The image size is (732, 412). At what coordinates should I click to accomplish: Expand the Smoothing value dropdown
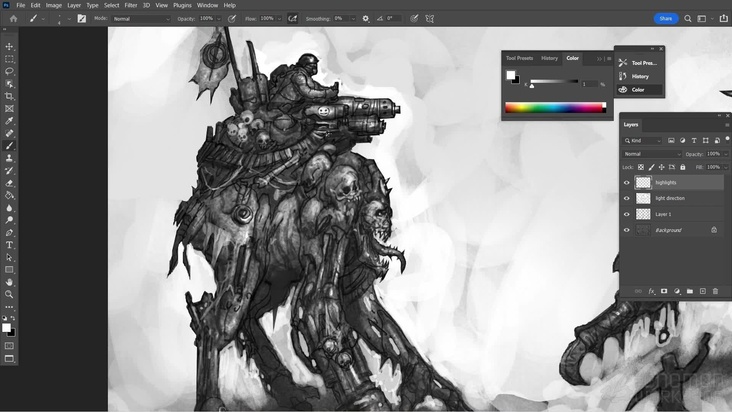353,19
